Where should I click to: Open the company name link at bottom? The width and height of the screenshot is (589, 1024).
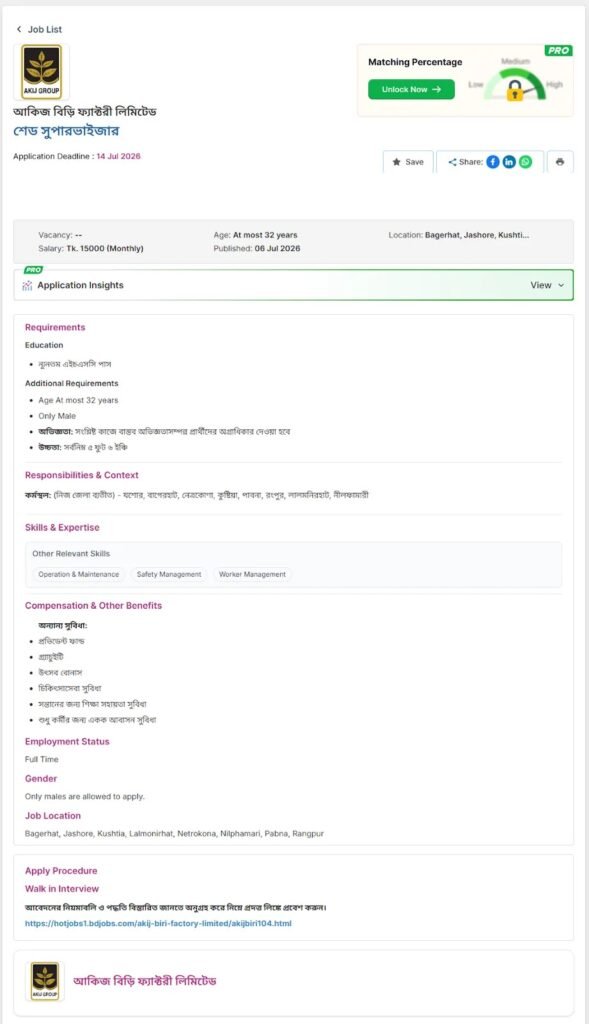click(144, 981)
